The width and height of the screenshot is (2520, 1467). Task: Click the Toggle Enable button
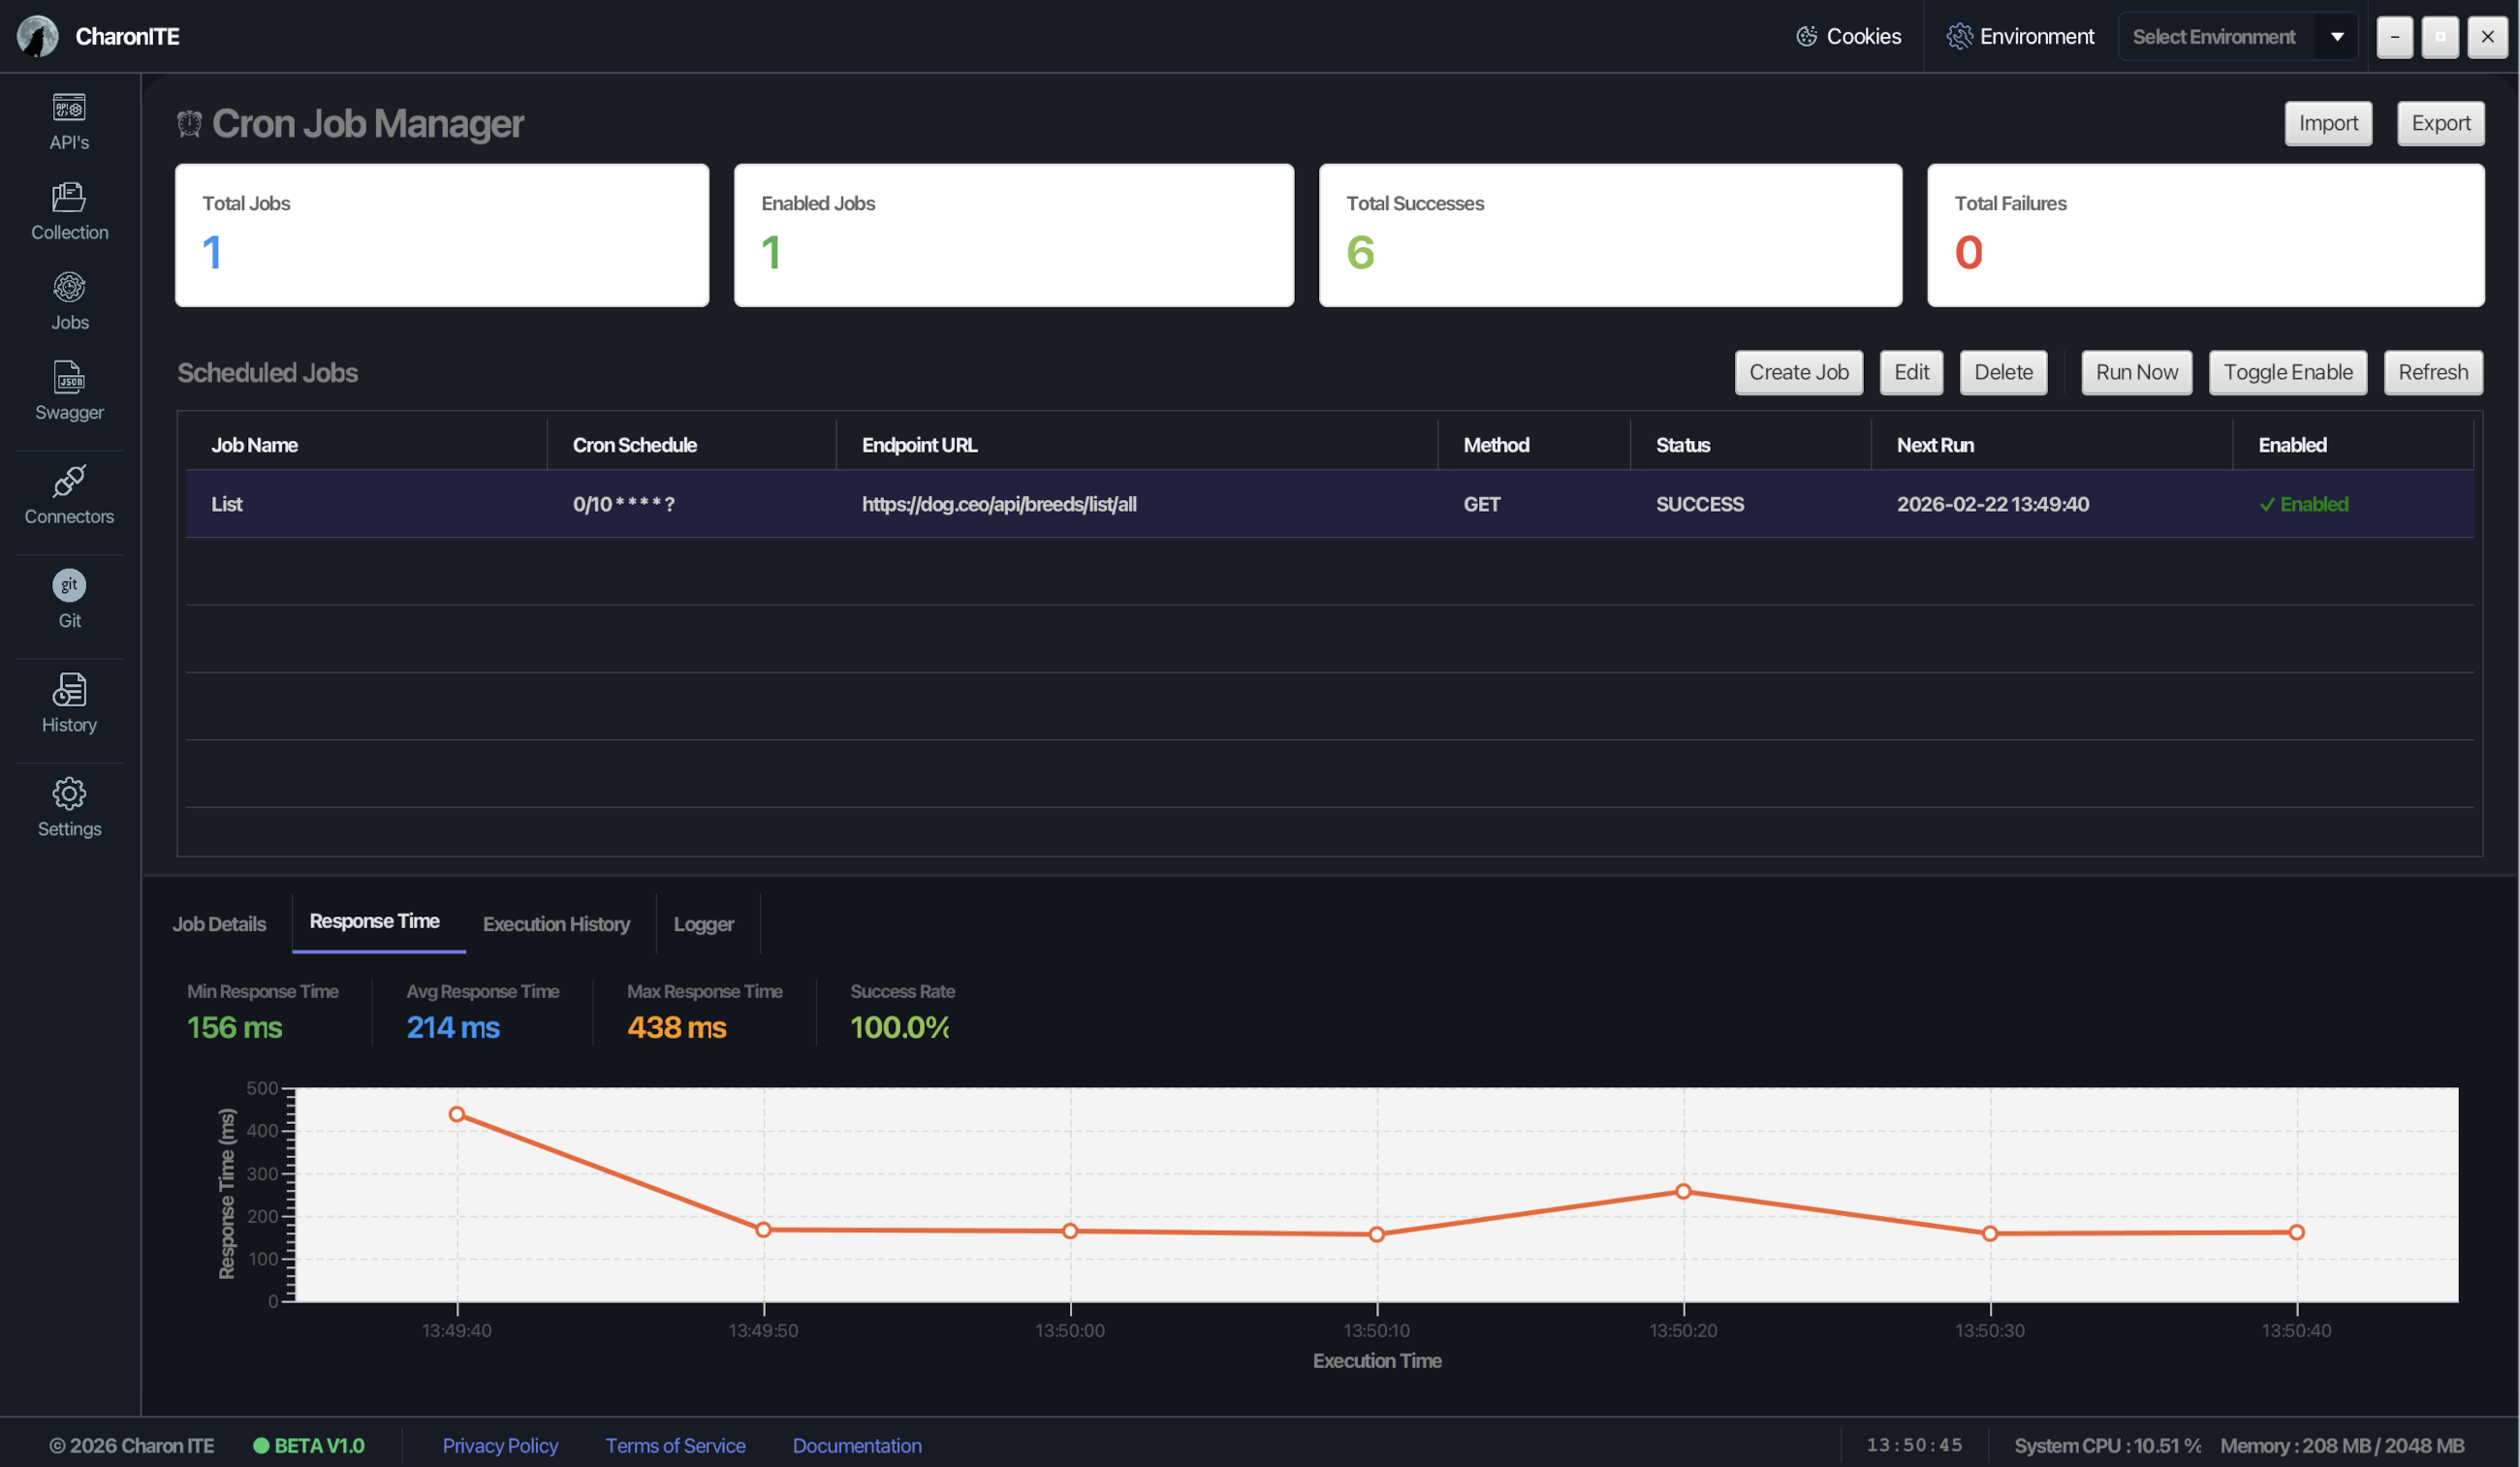tap(2287, 372)
